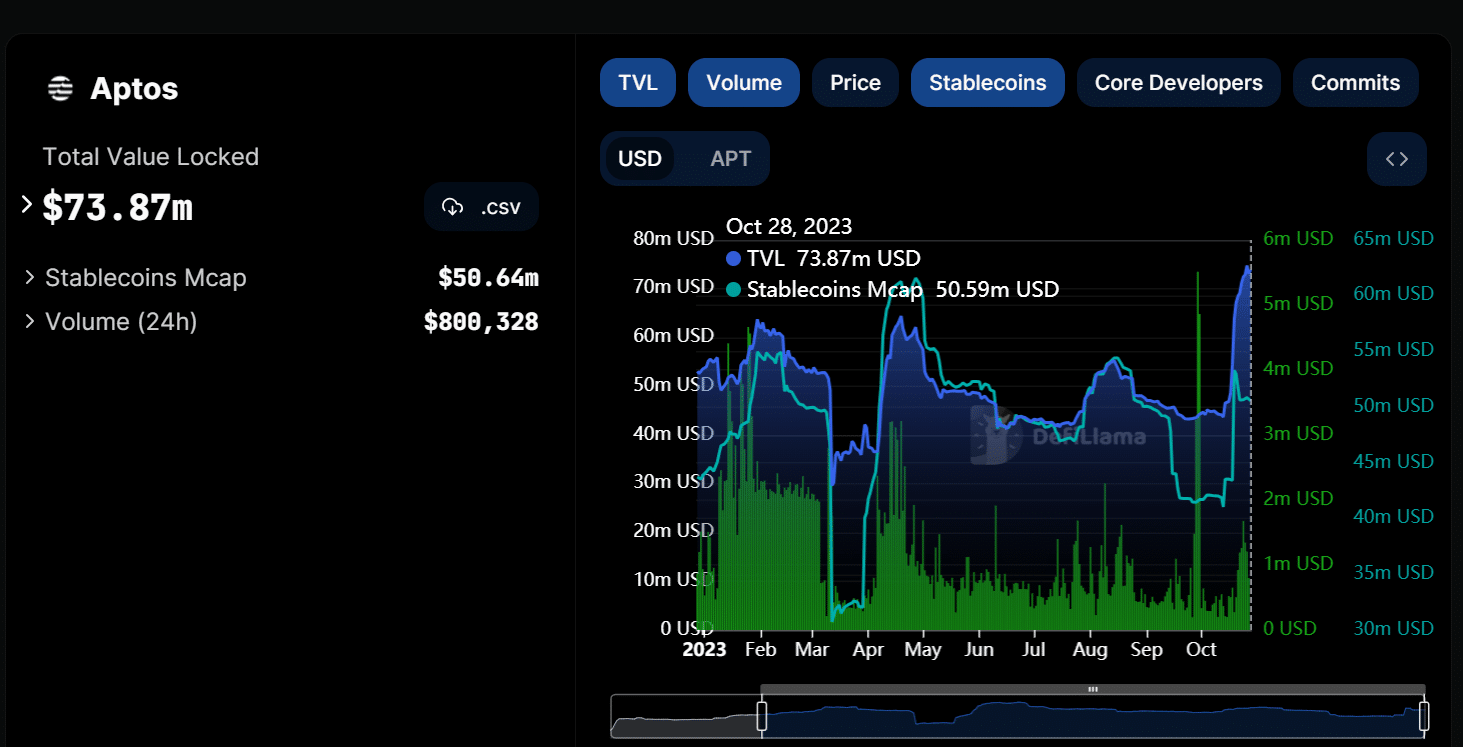Switch denomination to APT
The image size is (1463, 747).
tap(731, 159)
